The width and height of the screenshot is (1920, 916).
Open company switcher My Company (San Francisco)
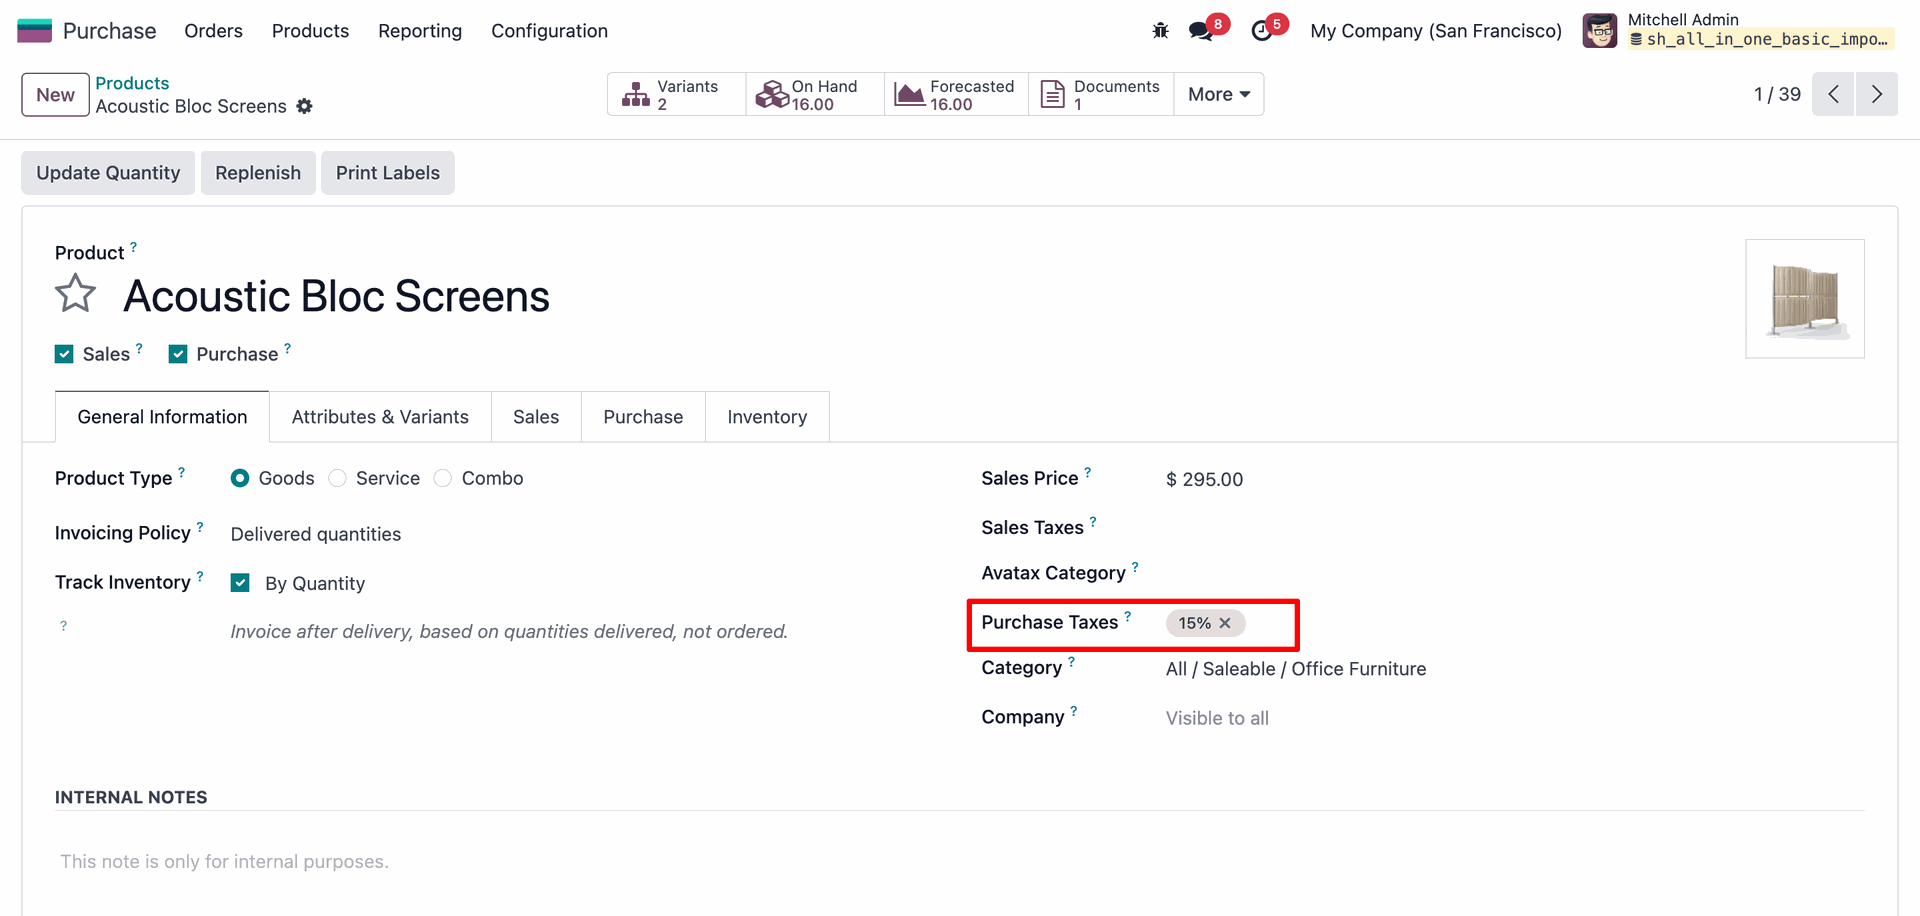[1435, 31]
